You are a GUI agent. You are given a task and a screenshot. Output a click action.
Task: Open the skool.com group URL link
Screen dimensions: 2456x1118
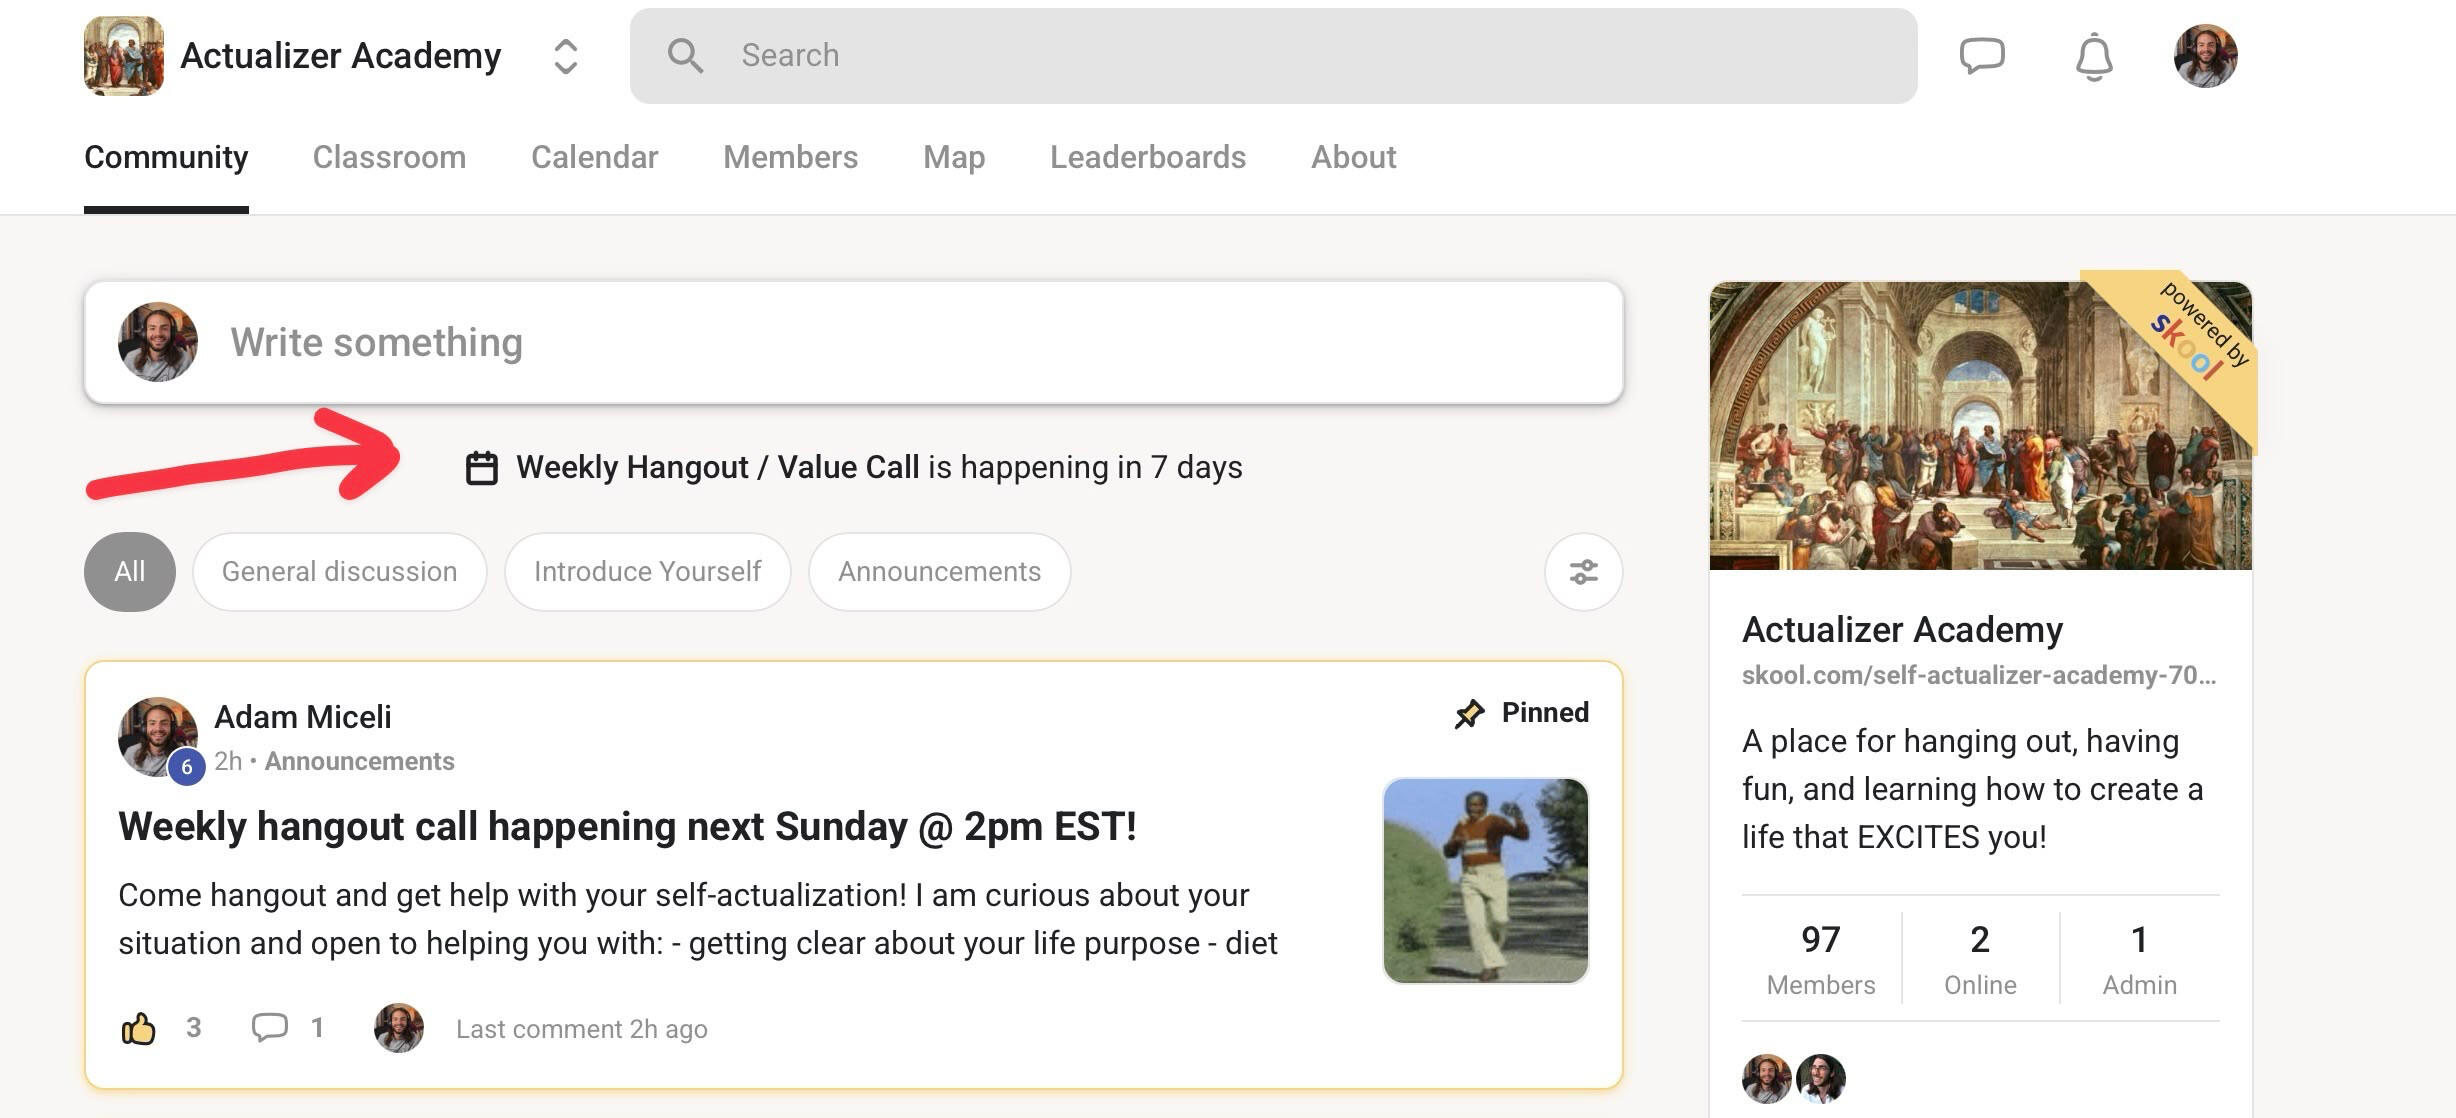click(x=1978, y=675)
